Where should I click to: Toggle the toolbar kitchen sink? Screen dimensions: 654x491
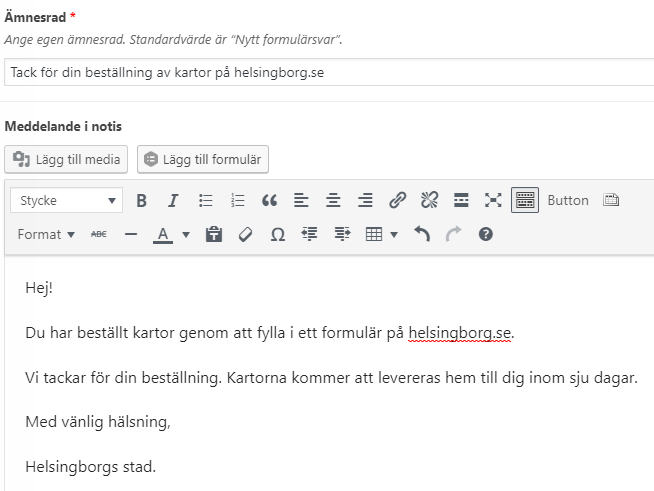point(525,201)
